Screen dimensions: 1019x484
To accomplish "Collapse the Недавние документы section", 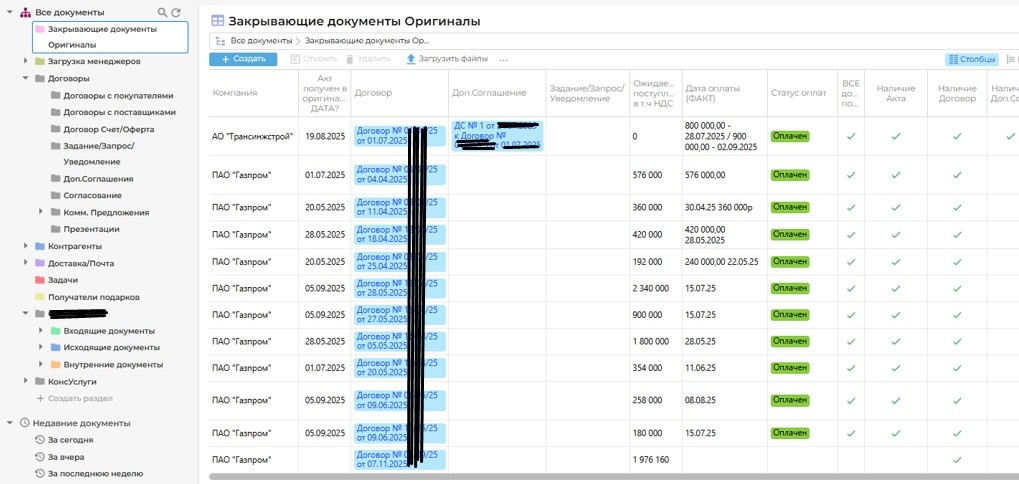I will tap(10, 422).
